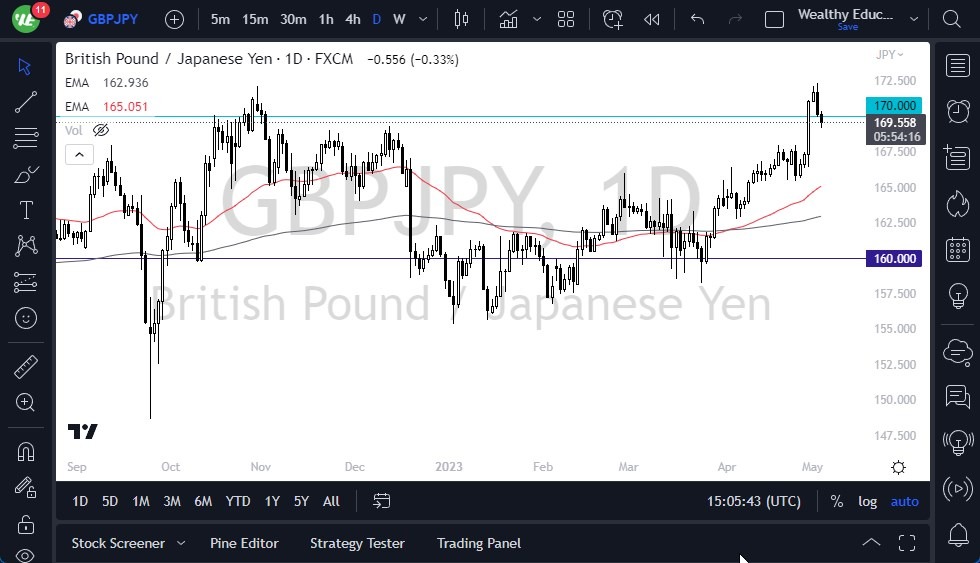This screenshot has height=563, width=980.
Task: Click the bar replay rewind icon
Action: [x=652, y=19]
